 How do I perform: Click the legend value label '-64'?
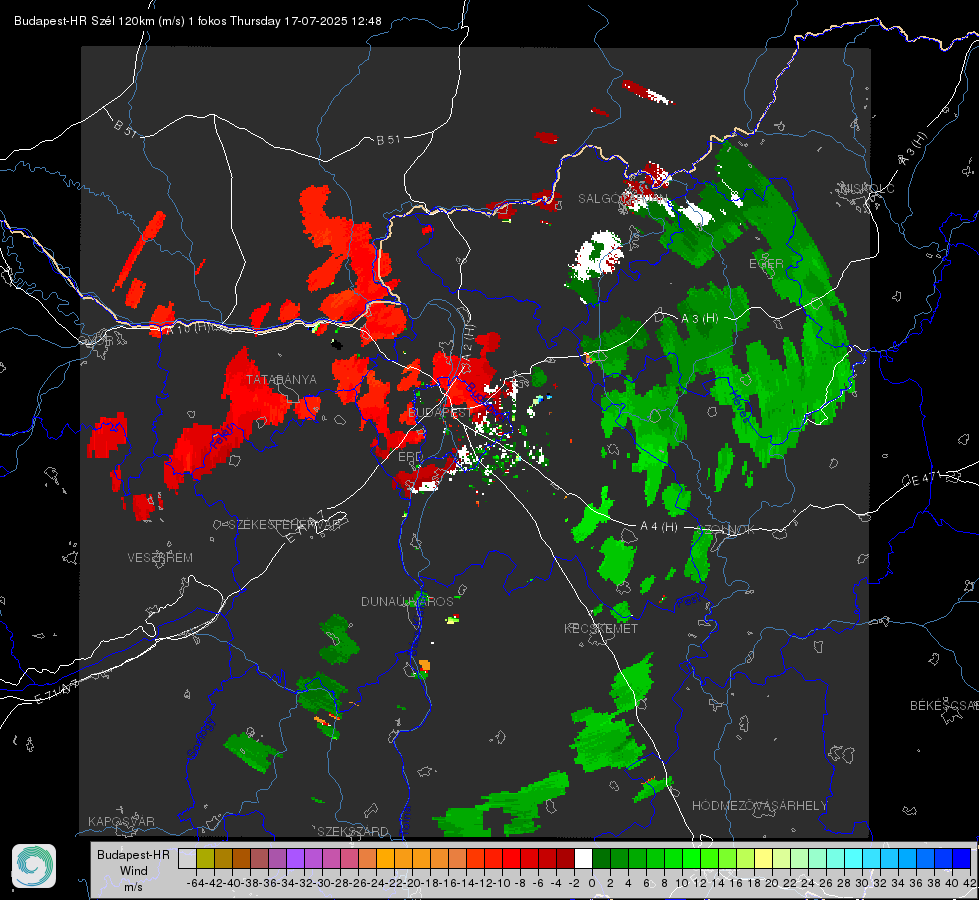[195, 883]
